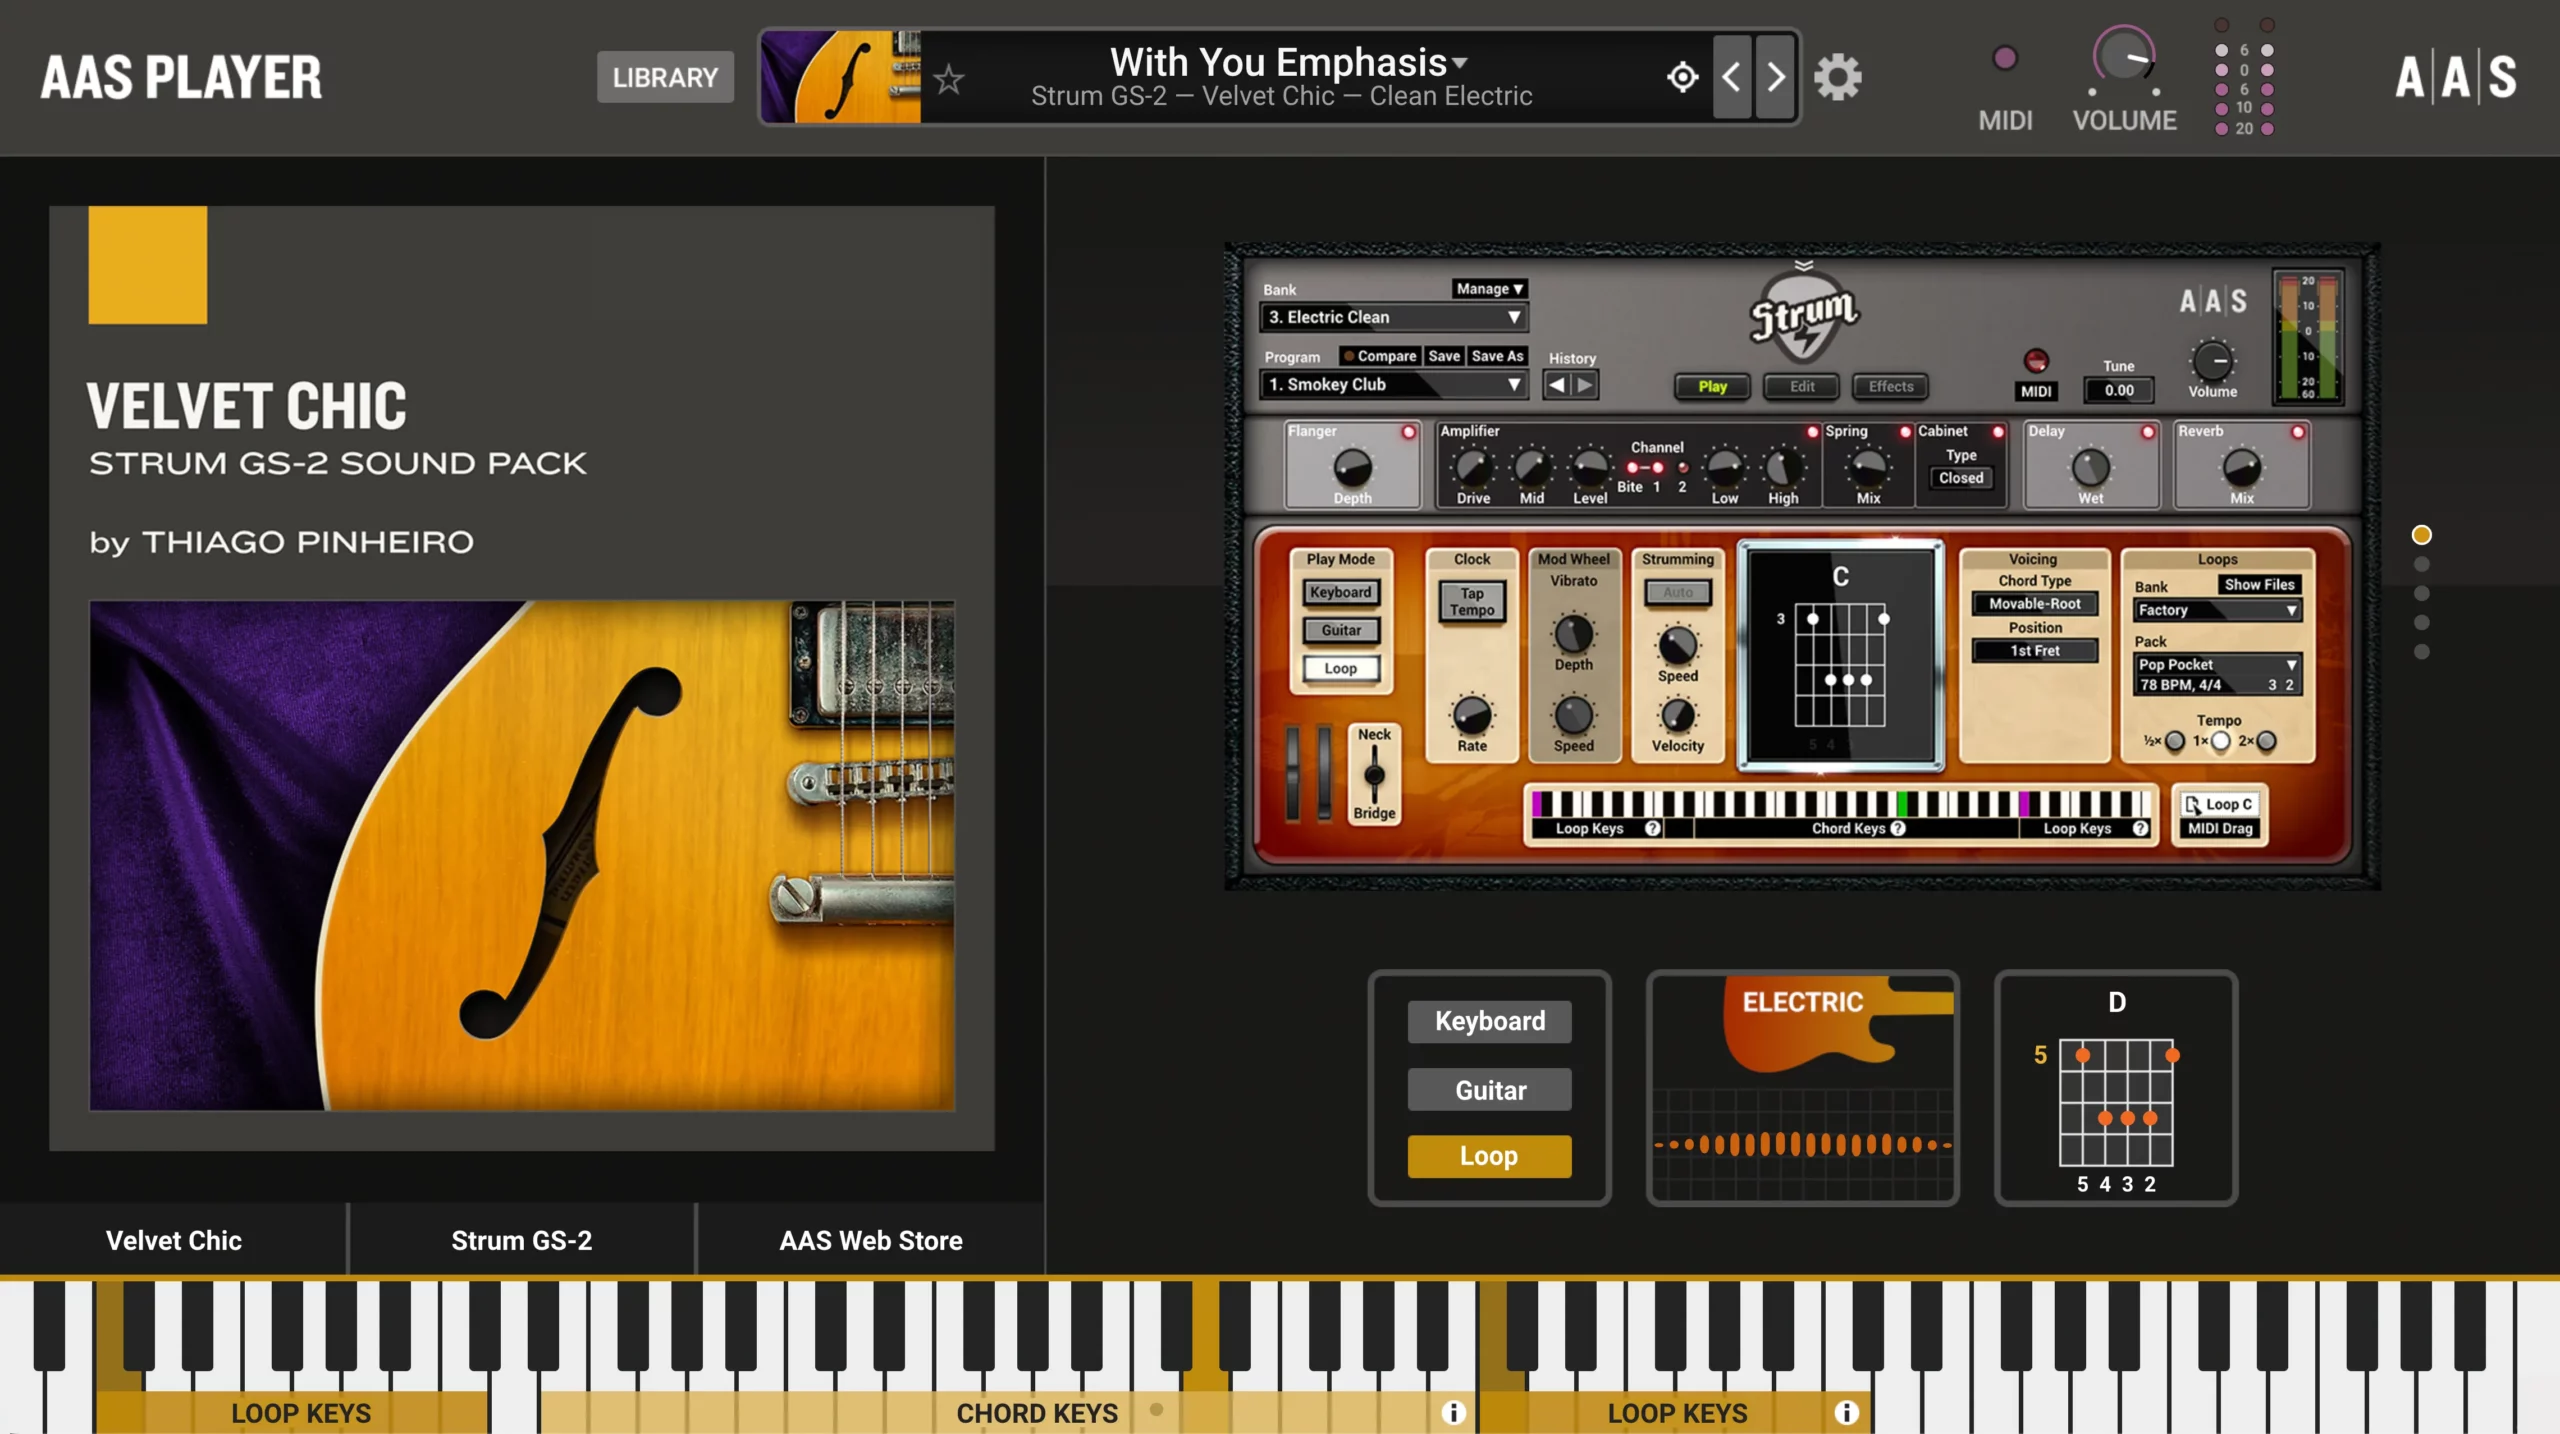Click the Tune value field
This screenshot has height=1434, width=2560.
[x=2119, y=390]
